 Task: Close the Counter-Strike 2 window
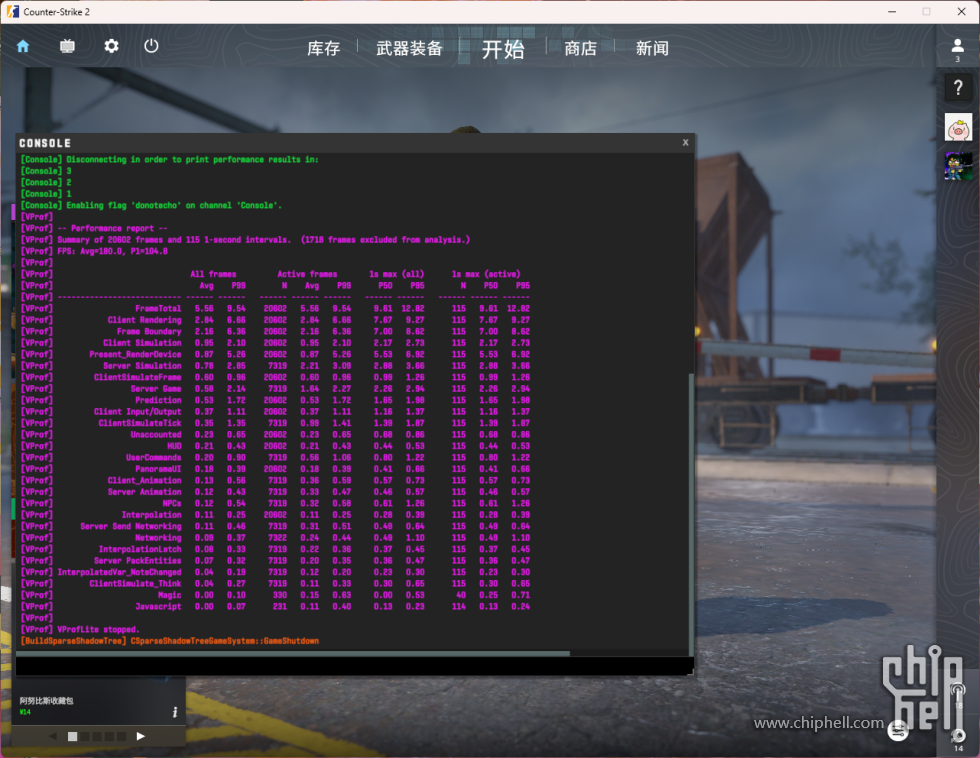point(961,11)
